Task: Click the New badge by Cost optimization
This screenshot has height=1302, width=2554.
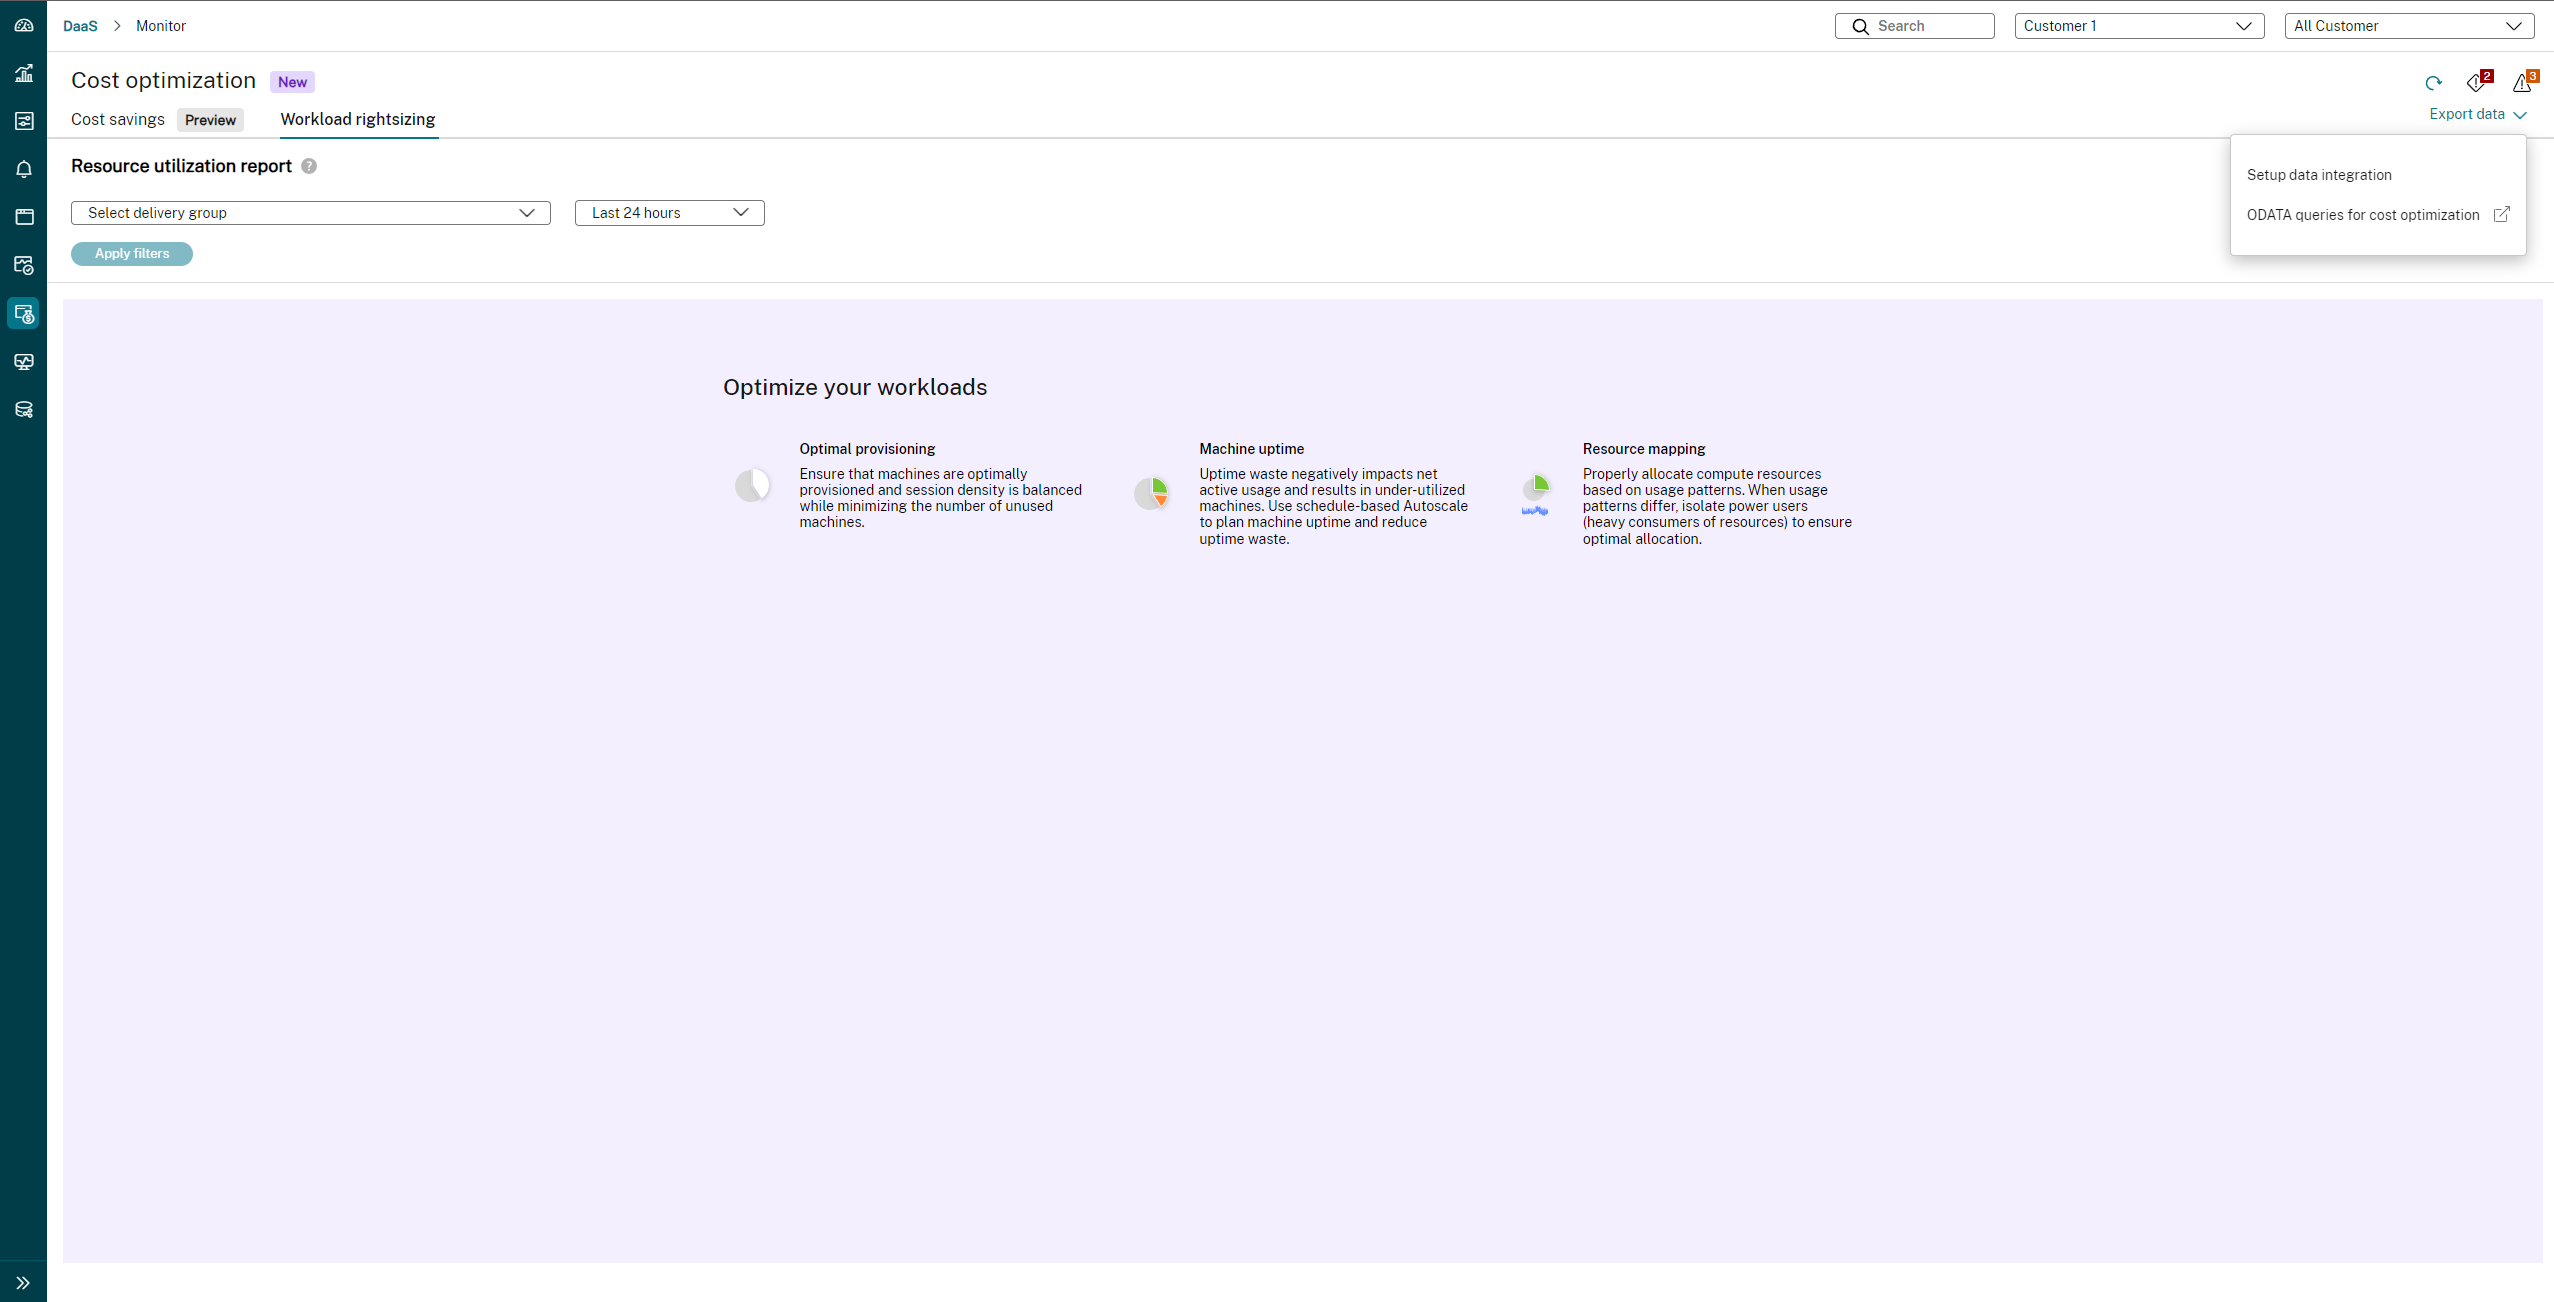Action: [292, 82]
